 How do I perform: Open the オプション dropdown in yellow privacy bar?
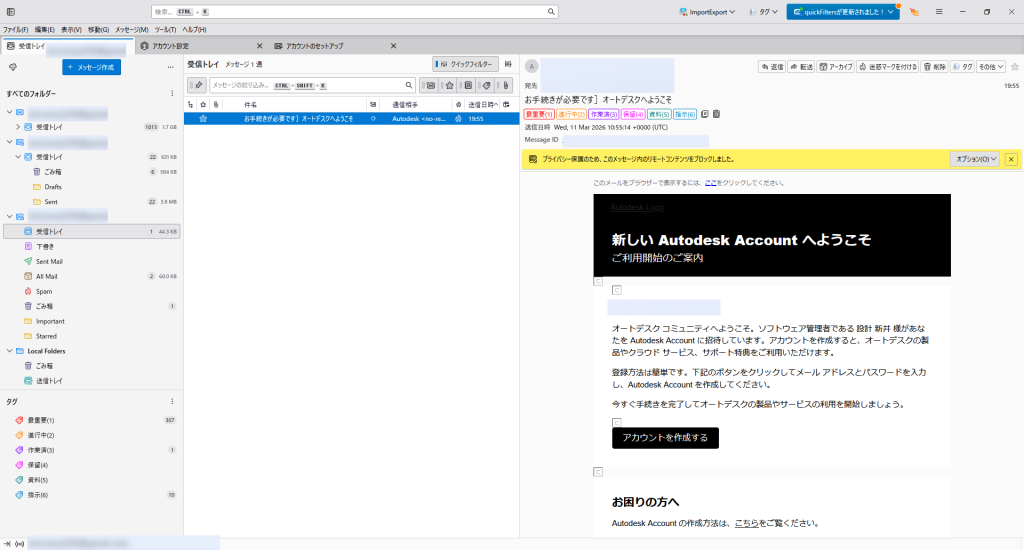click(x=974, y=159)
